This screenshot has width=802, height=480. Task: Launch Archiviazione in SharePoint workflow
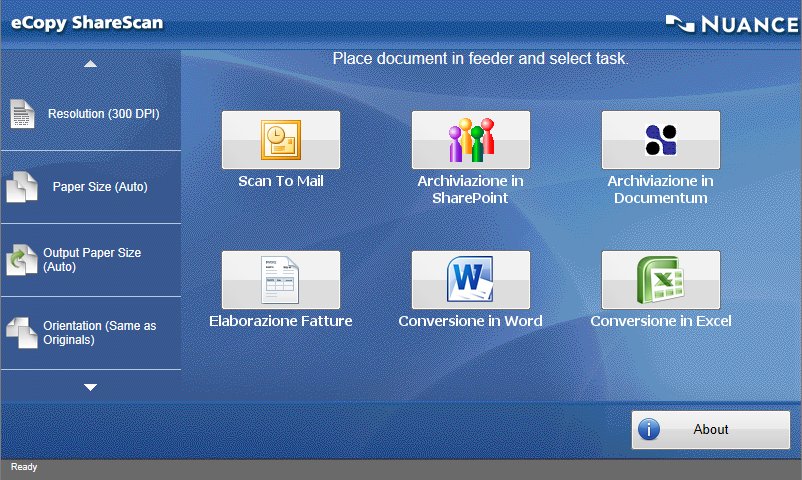pos(471,140)
